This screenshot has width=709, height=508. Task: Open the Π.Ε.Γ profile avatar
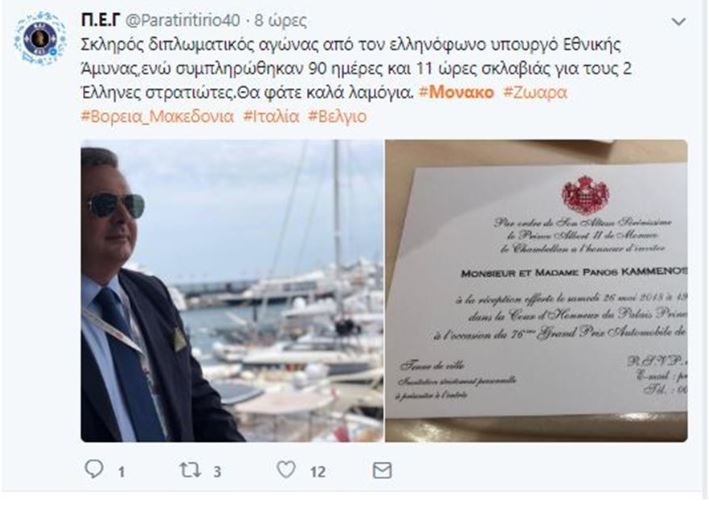pyautogui.click(x=40, y=39)
